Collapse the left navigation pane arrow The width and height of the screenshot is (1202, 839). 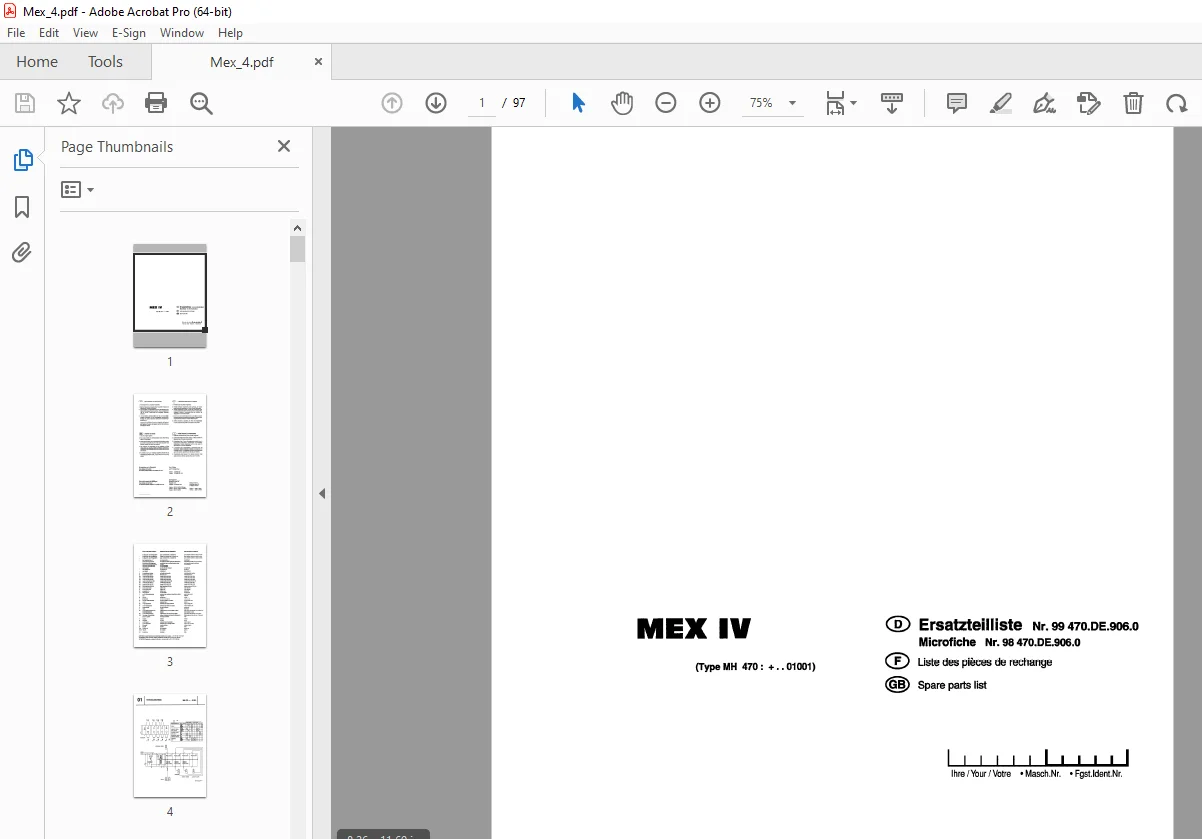(x=322, y=493)
